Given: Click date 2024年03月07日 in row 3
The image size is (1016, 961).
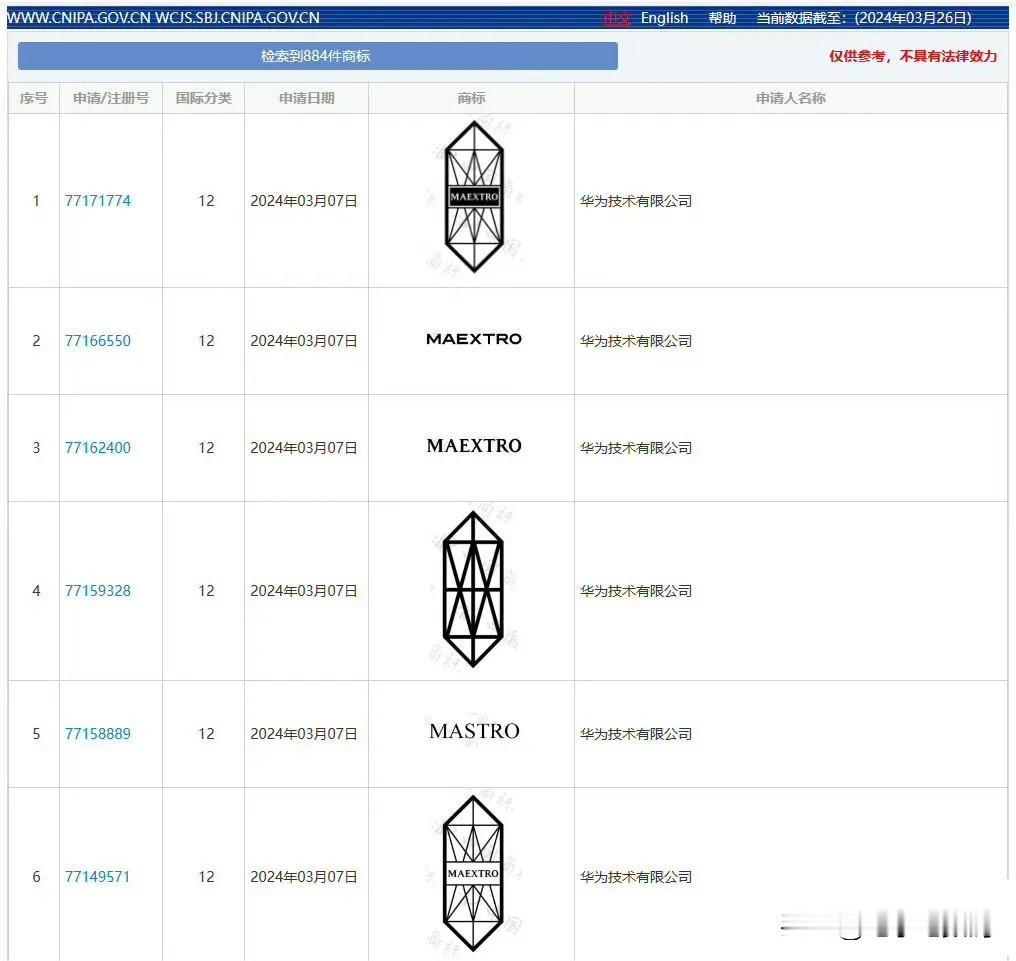Looking at the screenshot, I should (x=304, y=448).
